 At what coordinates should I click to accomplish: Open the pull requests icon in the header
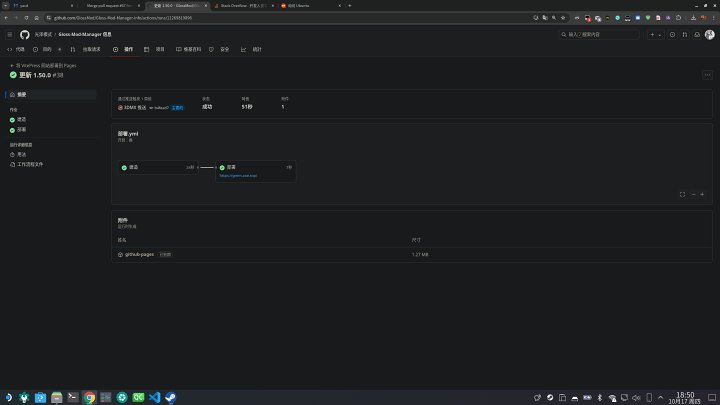[x=684, y=34]
